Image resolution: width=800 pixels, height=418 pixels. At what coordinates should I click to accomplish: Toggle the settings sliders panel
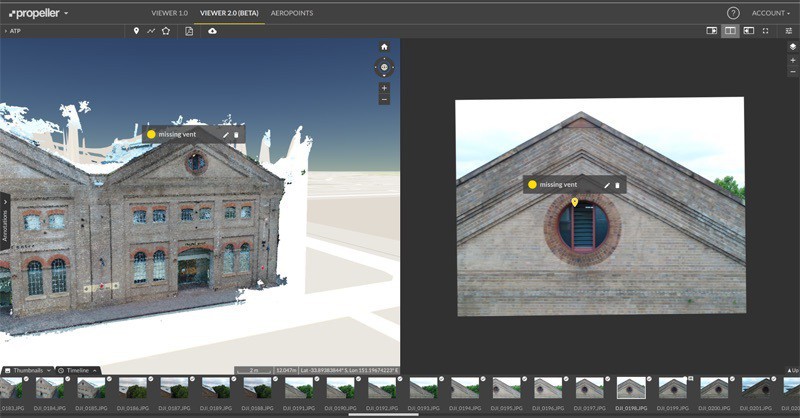pos(788,31)
